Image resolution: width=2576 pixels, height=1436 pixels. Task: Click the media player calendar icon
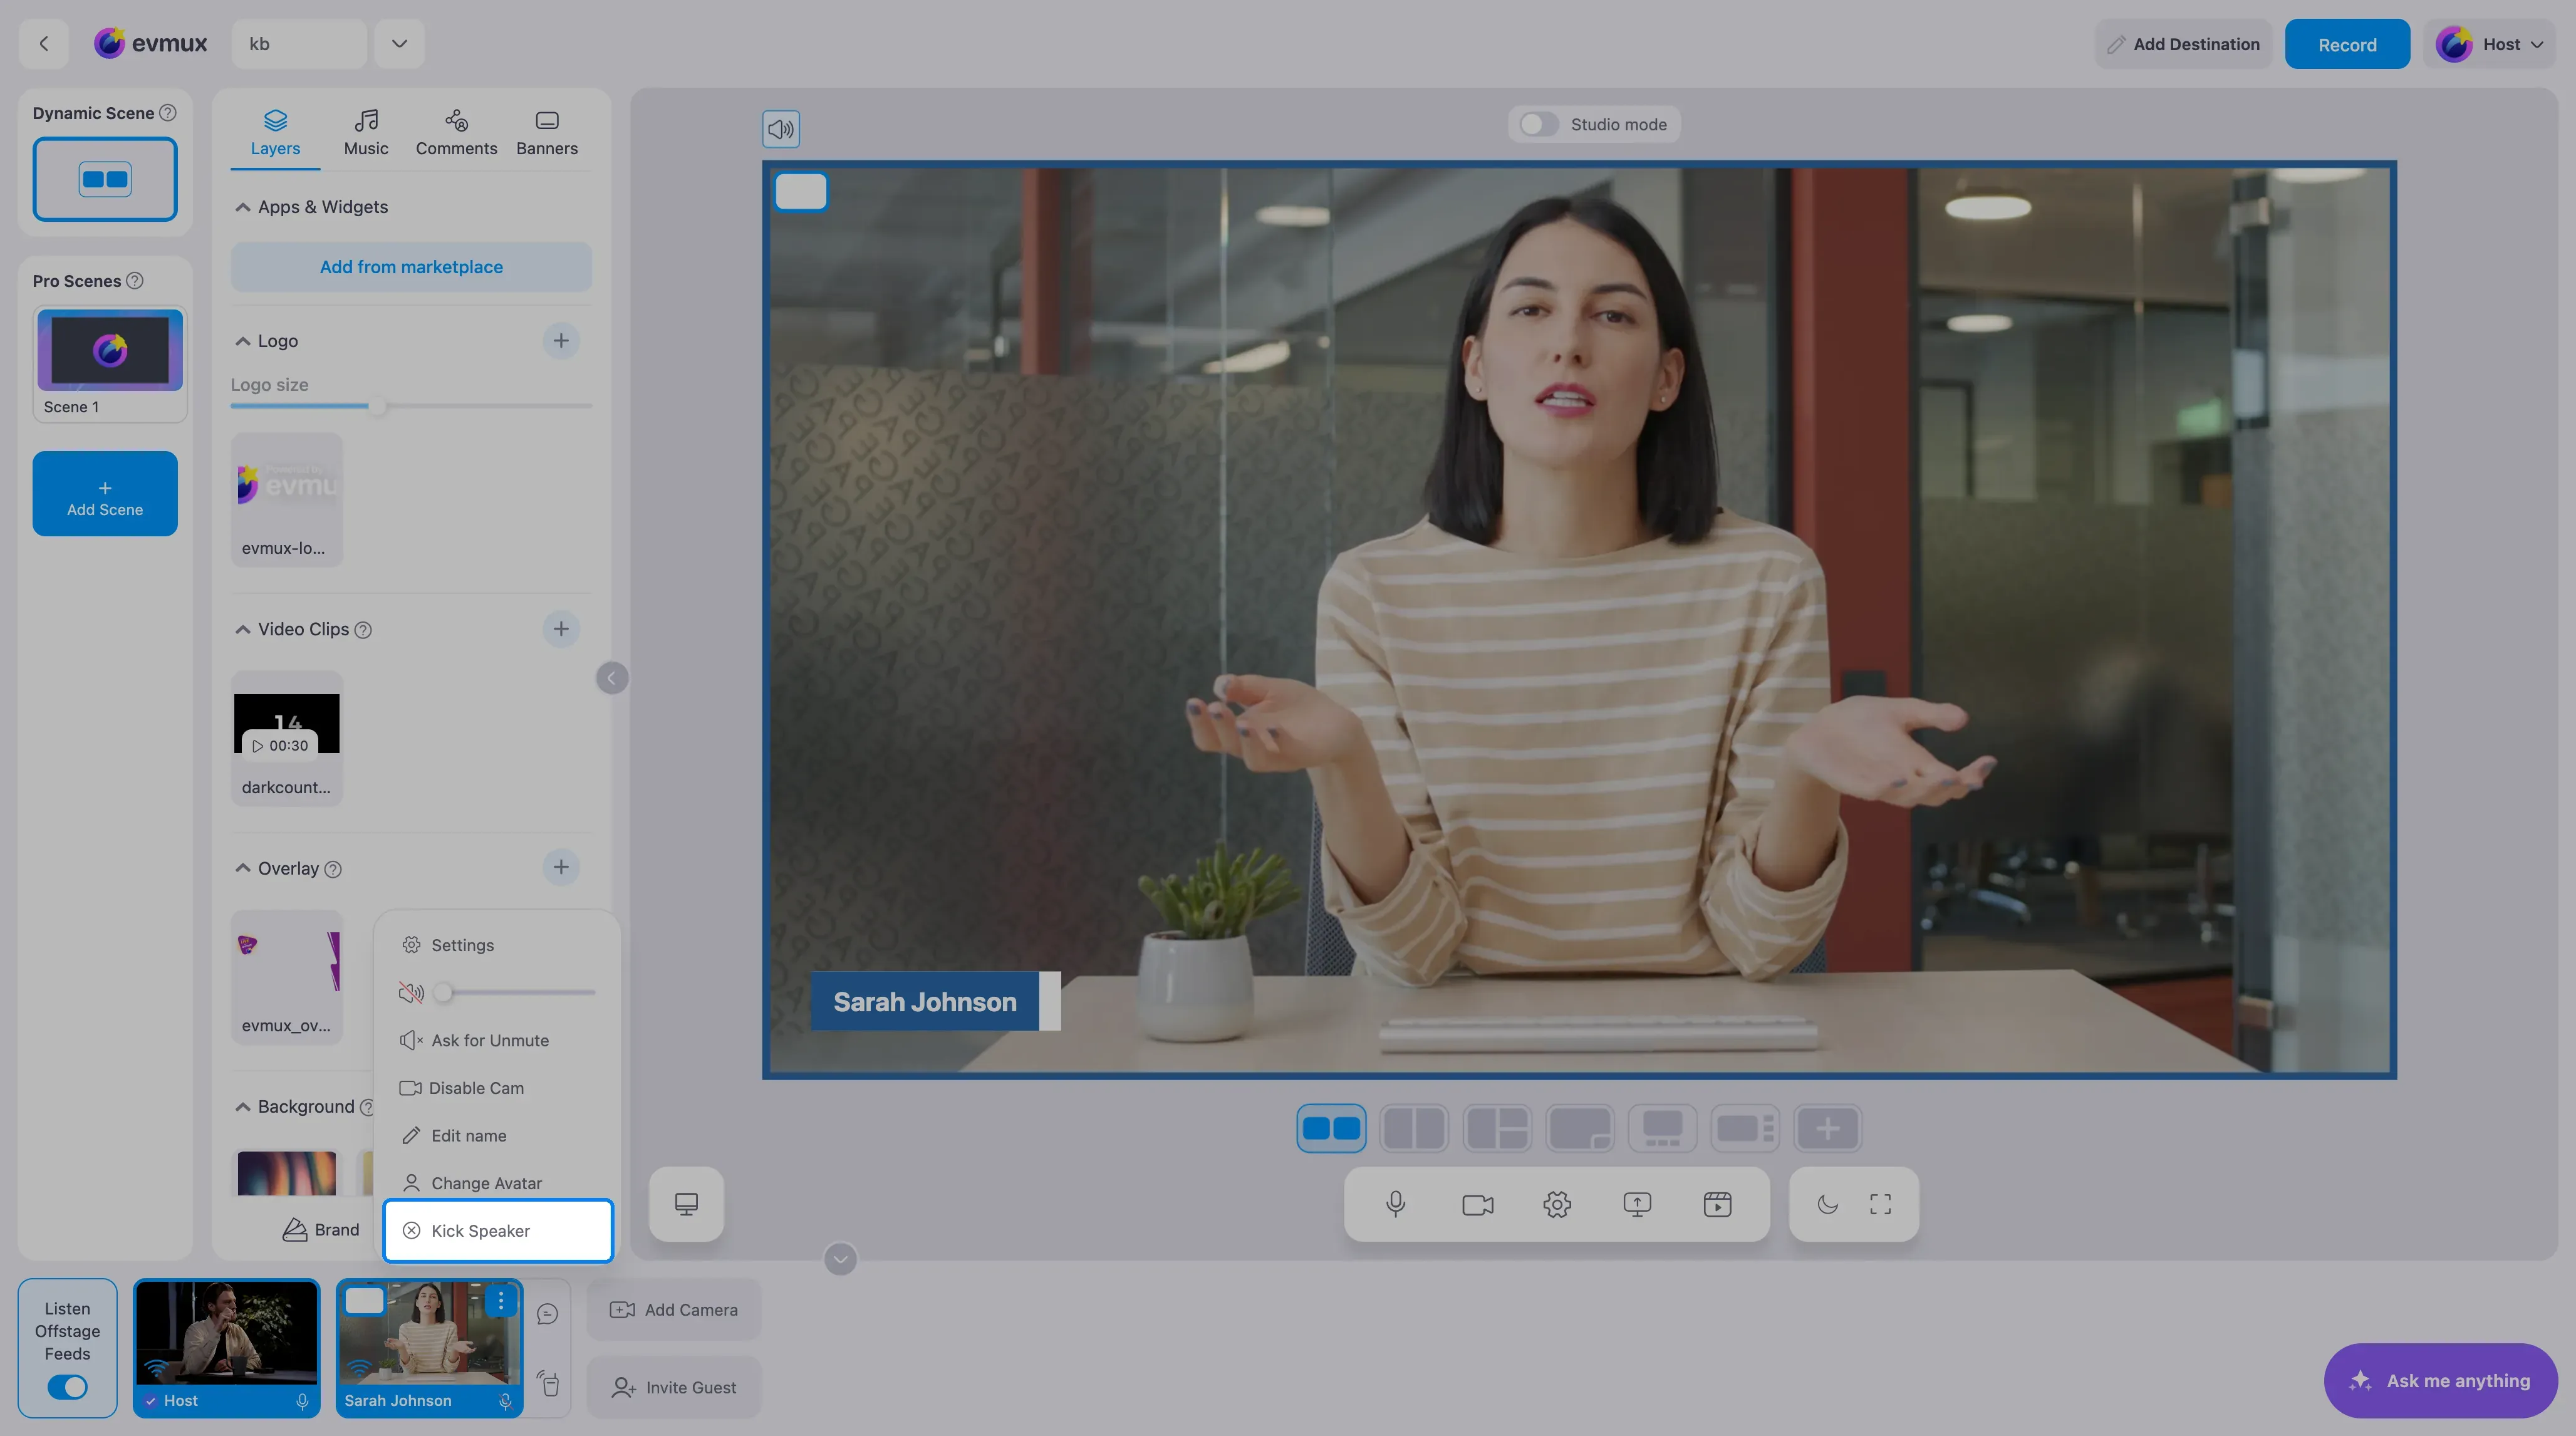1717,1204
